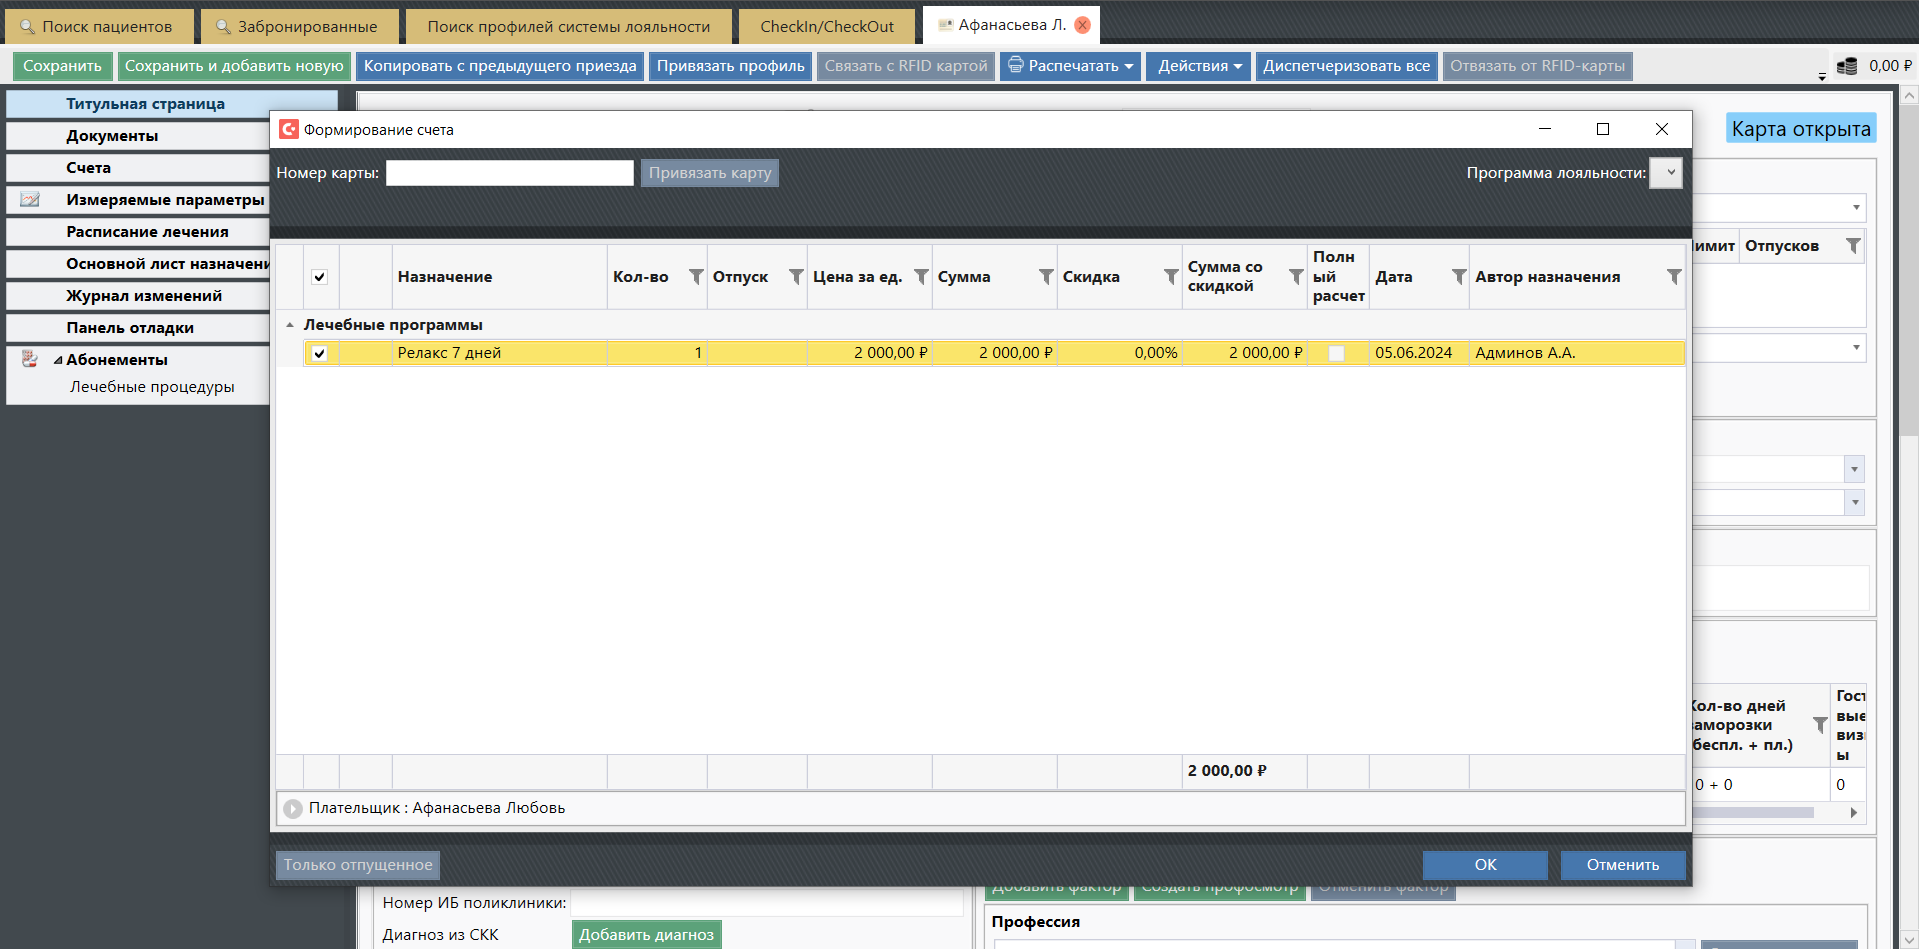Open the Программа лояльности dropdown
Screen dimensions: 1919x949
(1666, 173)
